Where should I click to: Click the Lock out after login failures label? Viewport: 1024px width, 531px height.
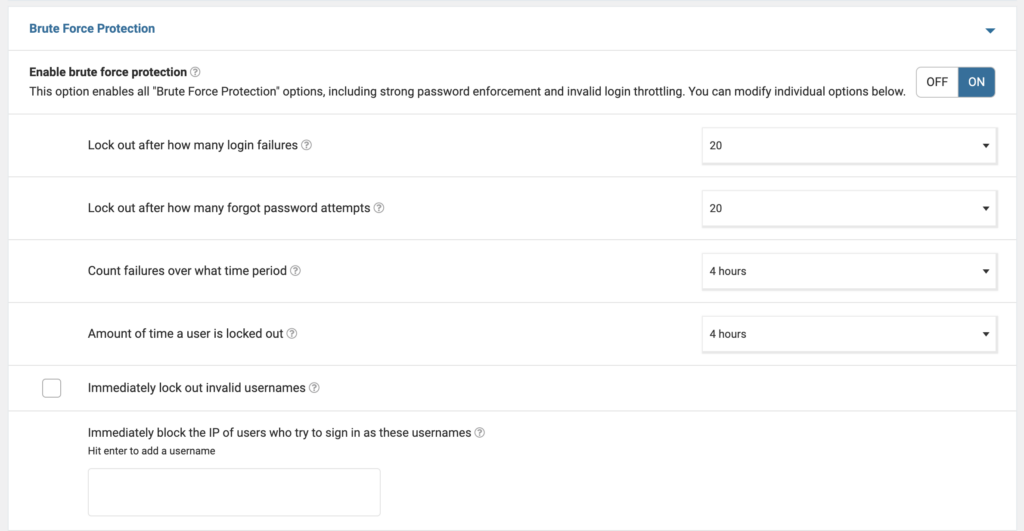[x=193, y=145]
